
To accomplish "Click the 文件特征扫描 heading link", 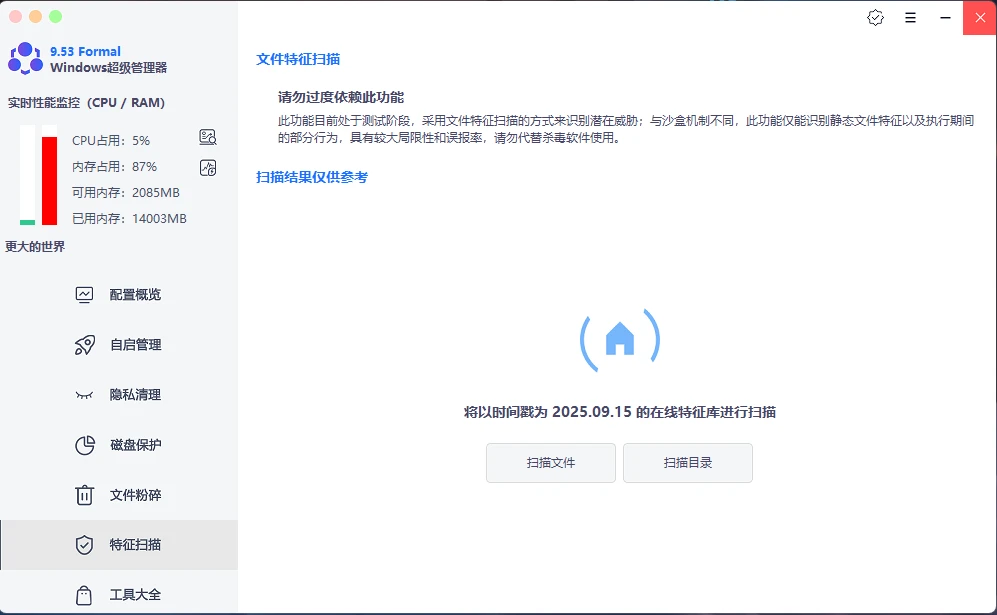I will tap(299, 59).
